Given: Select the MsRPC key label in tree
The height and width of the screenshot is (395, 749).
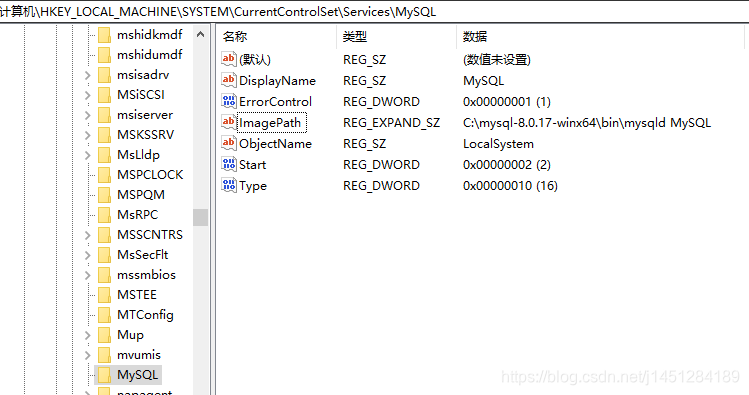Looking at the screenshot, I should (137, 215).
